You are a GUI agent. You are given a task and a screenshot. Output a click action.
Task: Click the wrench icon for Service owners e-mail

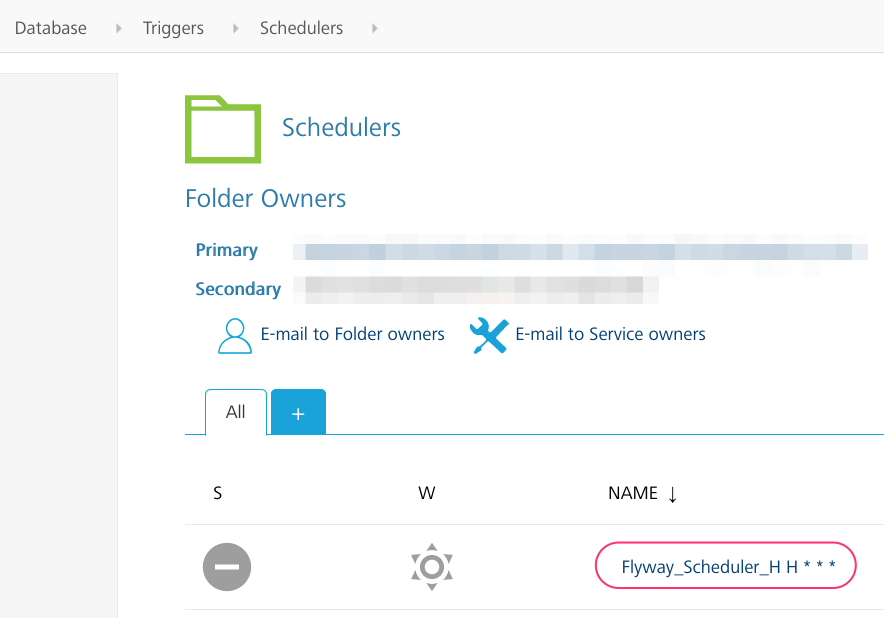pos(489,336)
